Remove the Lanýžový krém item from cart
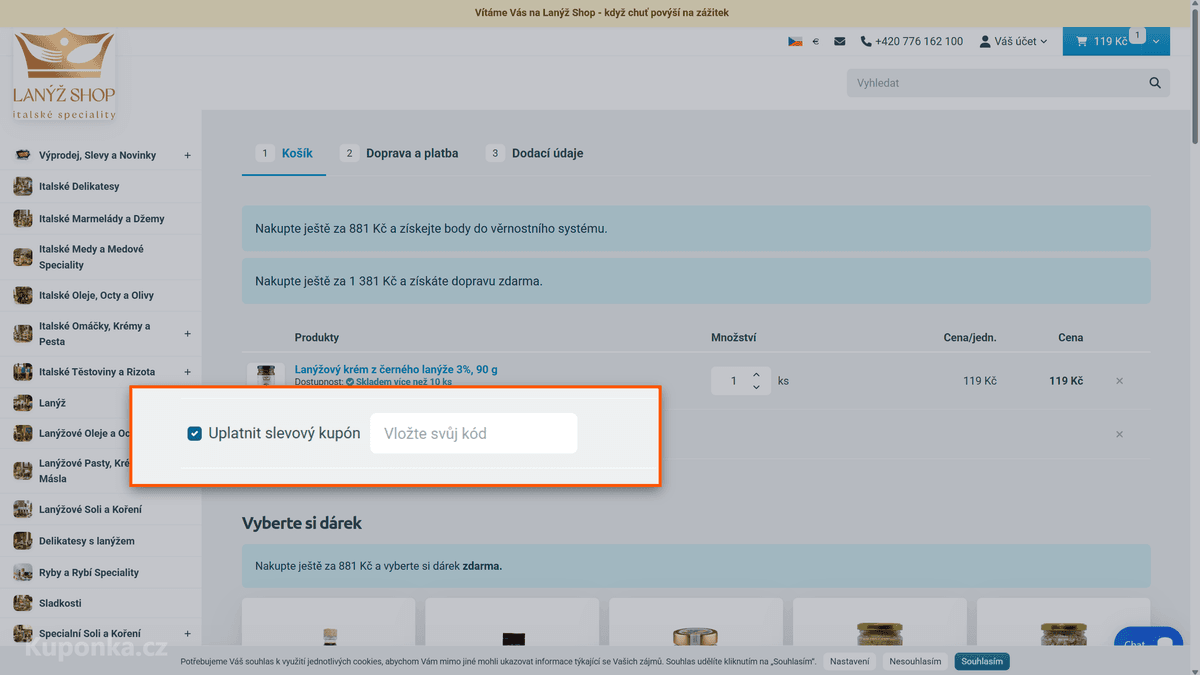The image size is (1200, 675). coord(1119,381)
